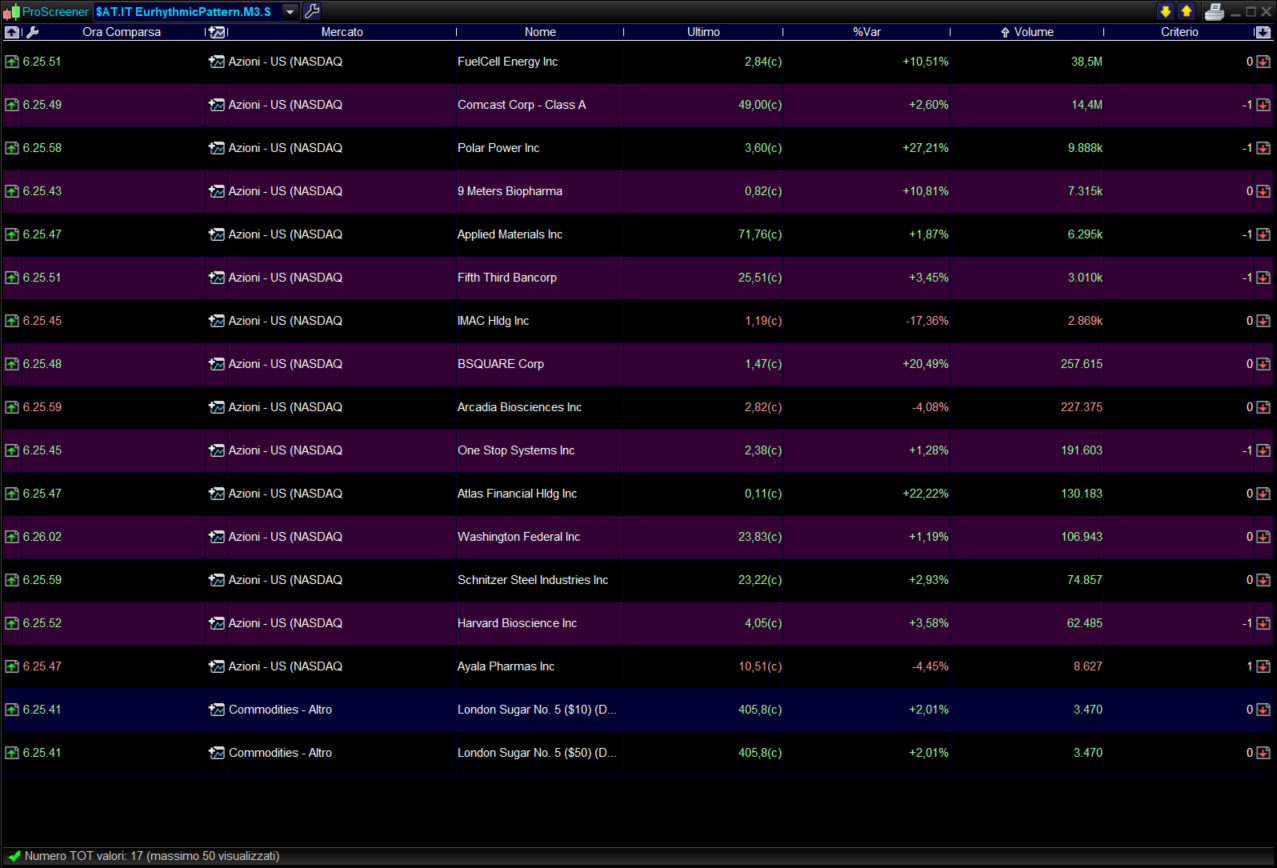Image resolution: width=1277 pixels, height=868 pixels.
Task: Click the 71,76(c) last price value
Action: tap(760, 234)
